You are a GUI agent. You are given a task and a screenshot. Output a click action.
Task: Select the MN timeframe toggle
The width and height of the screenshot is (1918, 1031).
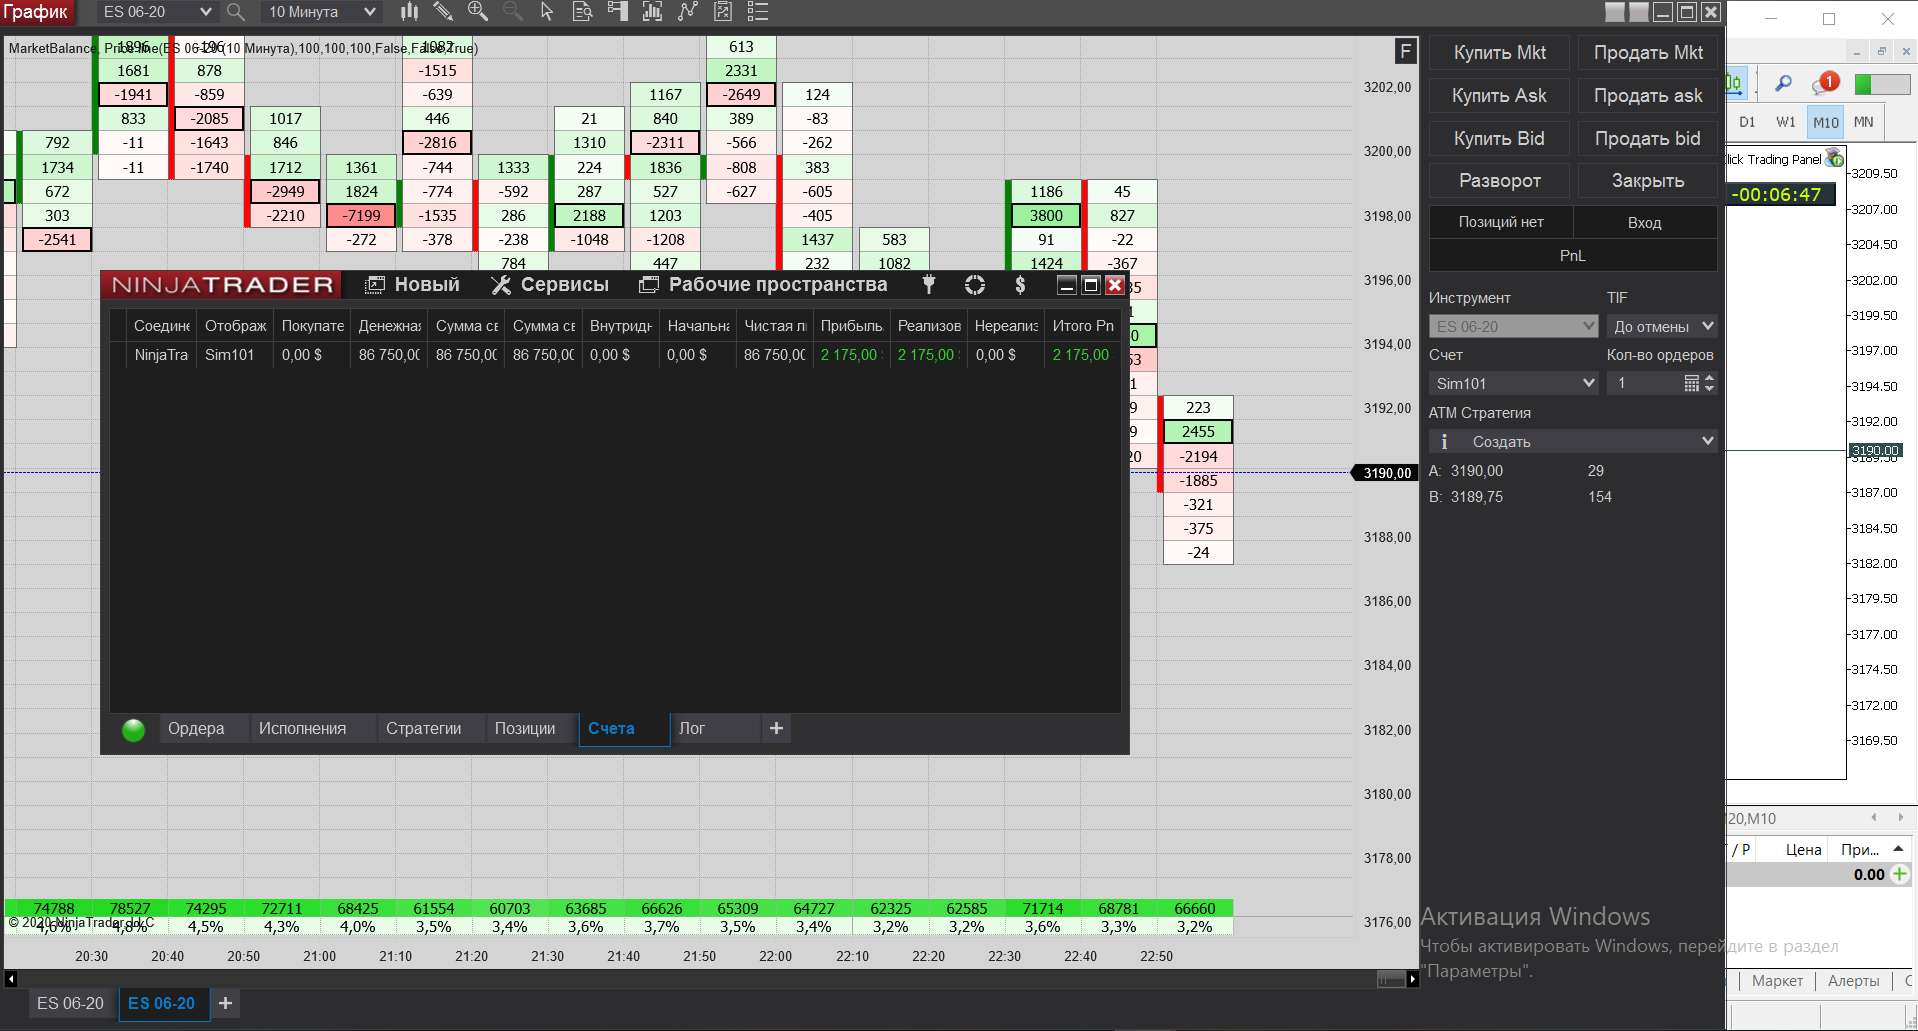1864,122
